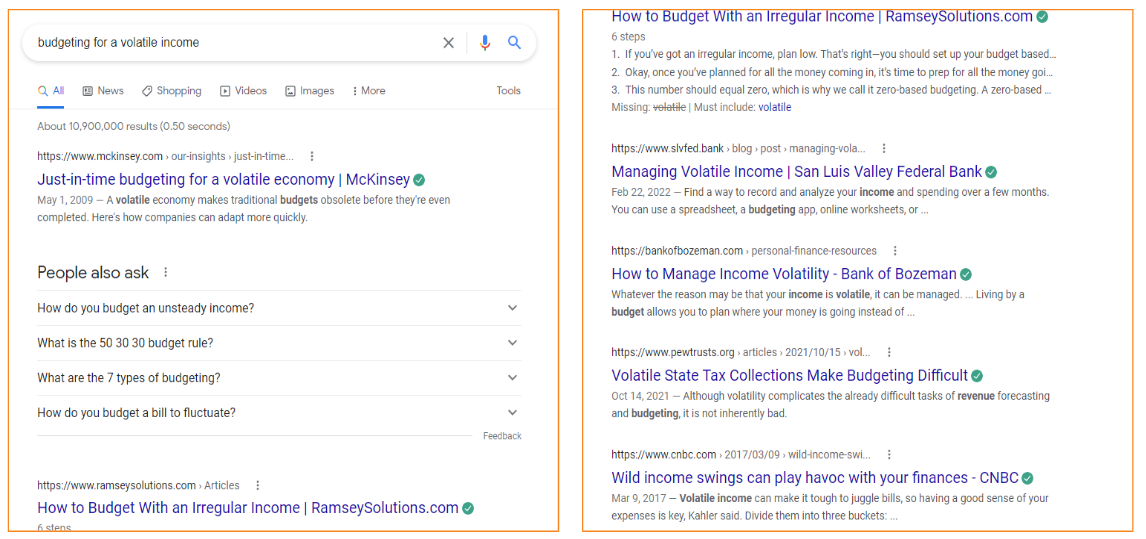Open options for the bankofbozeman.com result

pos(895,251)
